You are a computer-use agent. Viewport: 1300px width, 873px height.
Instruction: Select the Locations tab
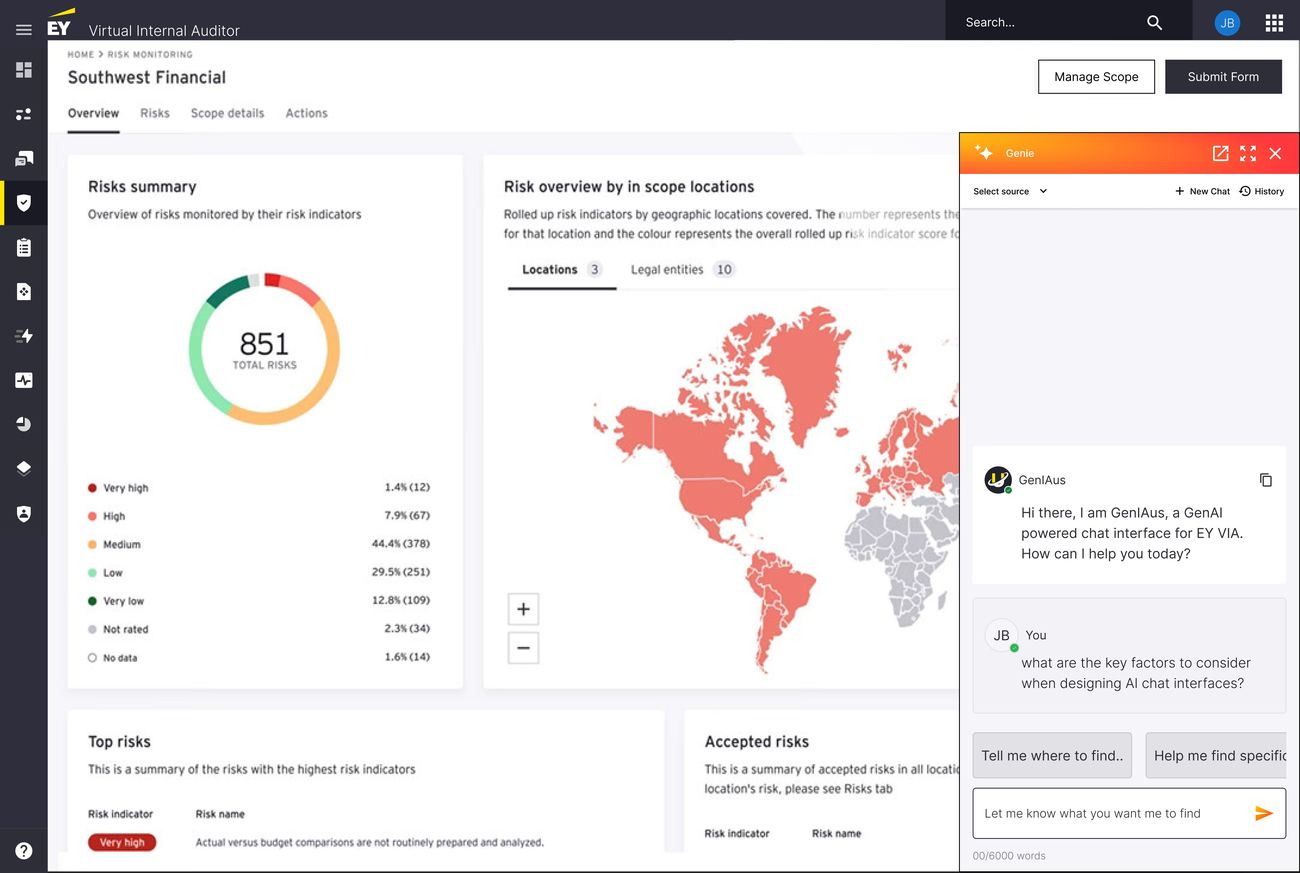click(561, 270)
